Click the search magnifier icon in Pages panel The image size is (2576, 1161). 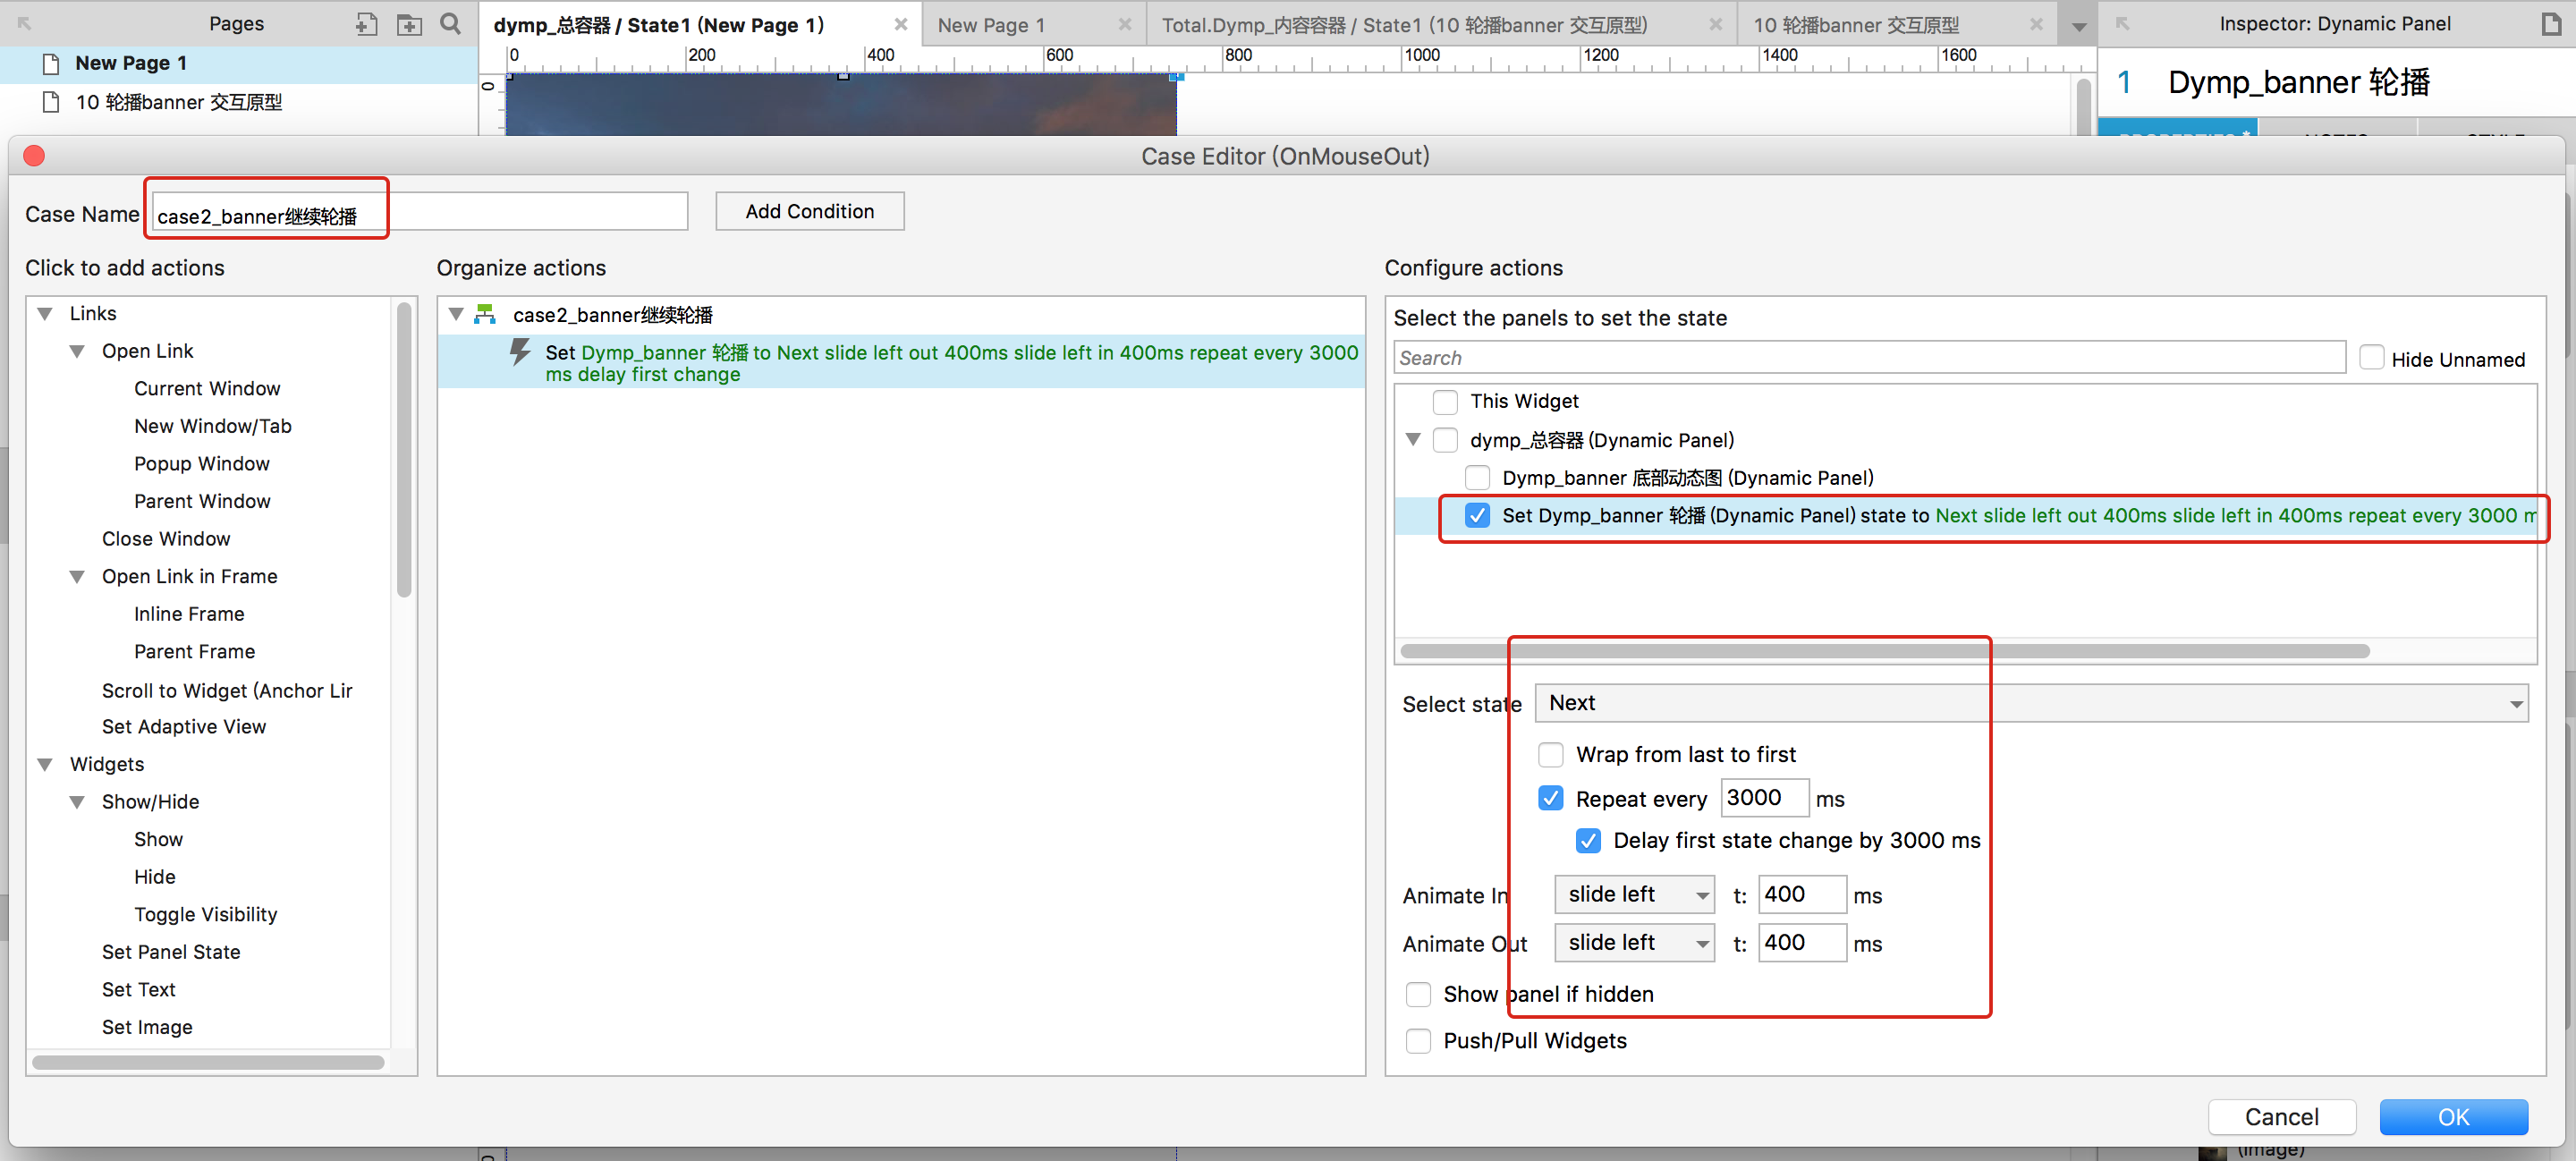451,24
